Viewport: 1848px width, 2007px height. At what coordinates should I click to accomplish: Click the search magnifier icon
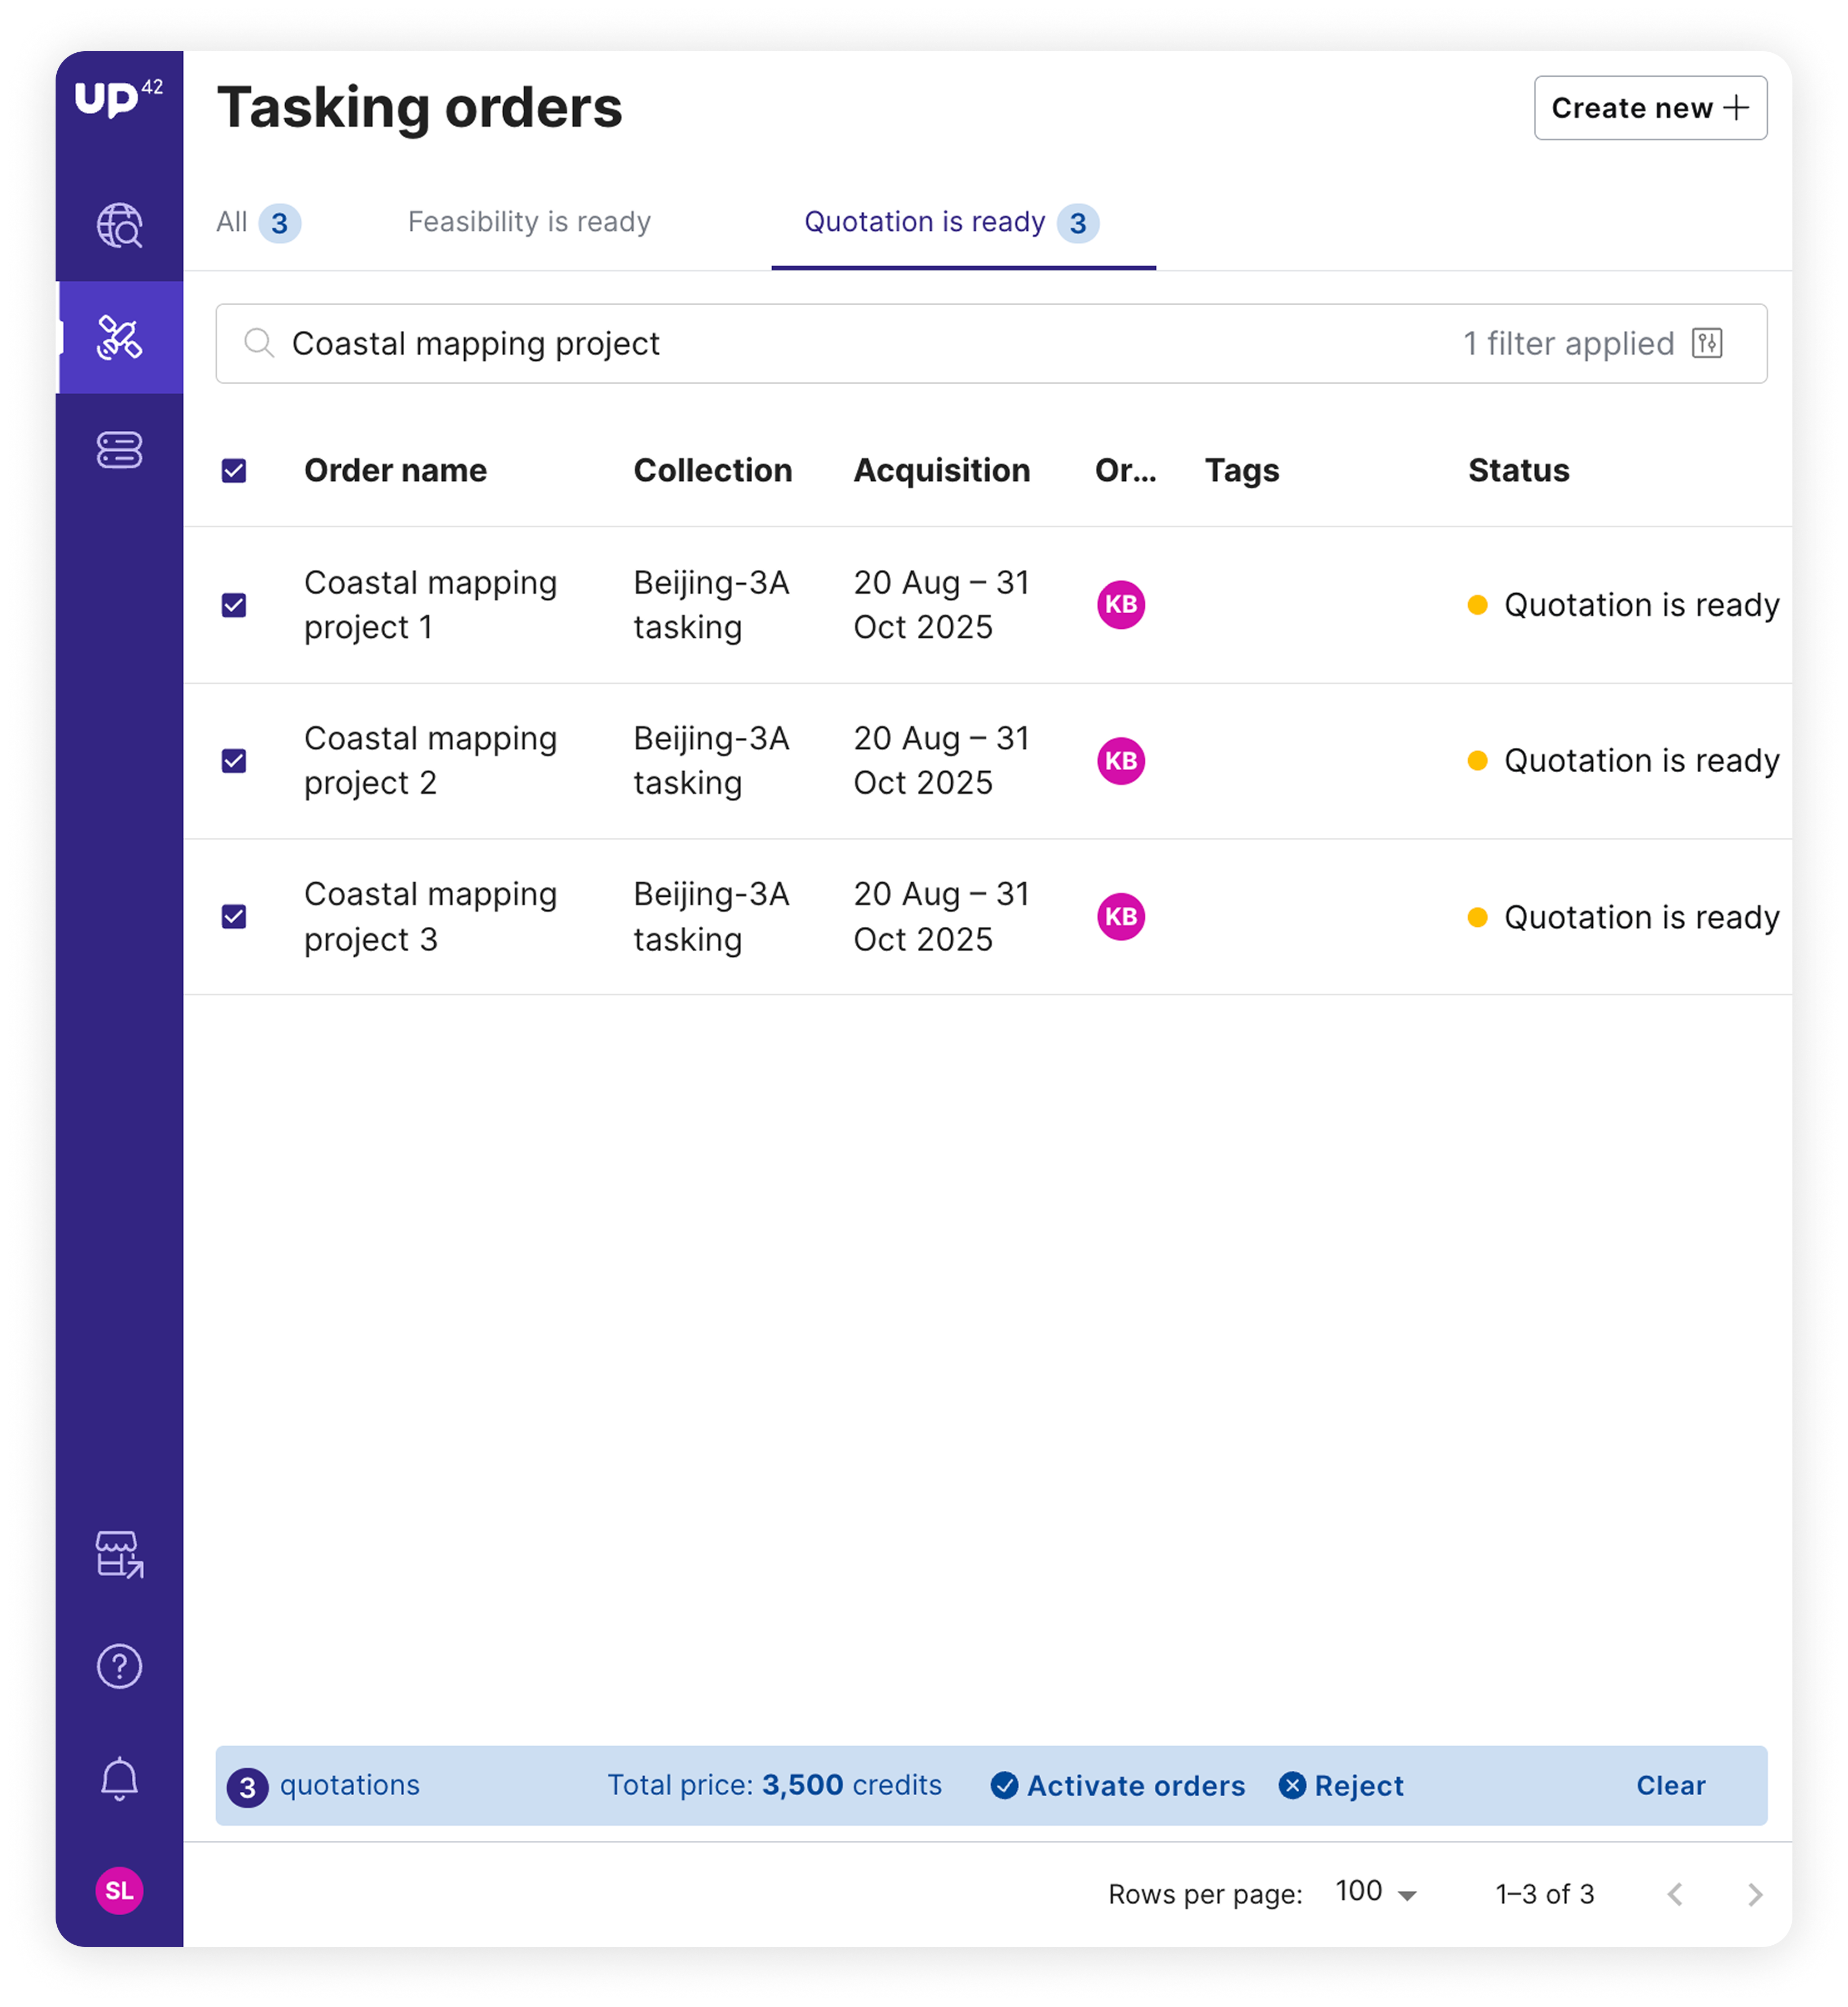click(x=259, y=343)
